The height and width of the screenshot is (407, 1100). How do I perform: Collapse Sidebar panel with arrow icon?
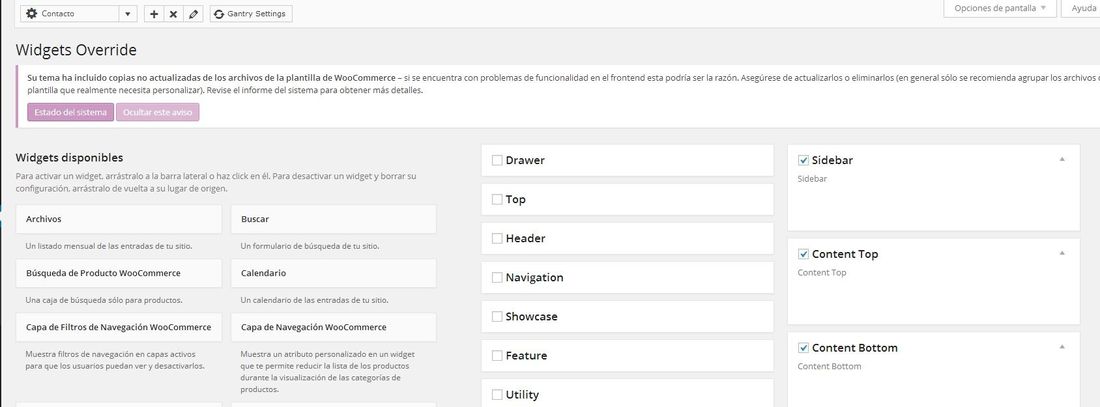[x=1062, y=159]
